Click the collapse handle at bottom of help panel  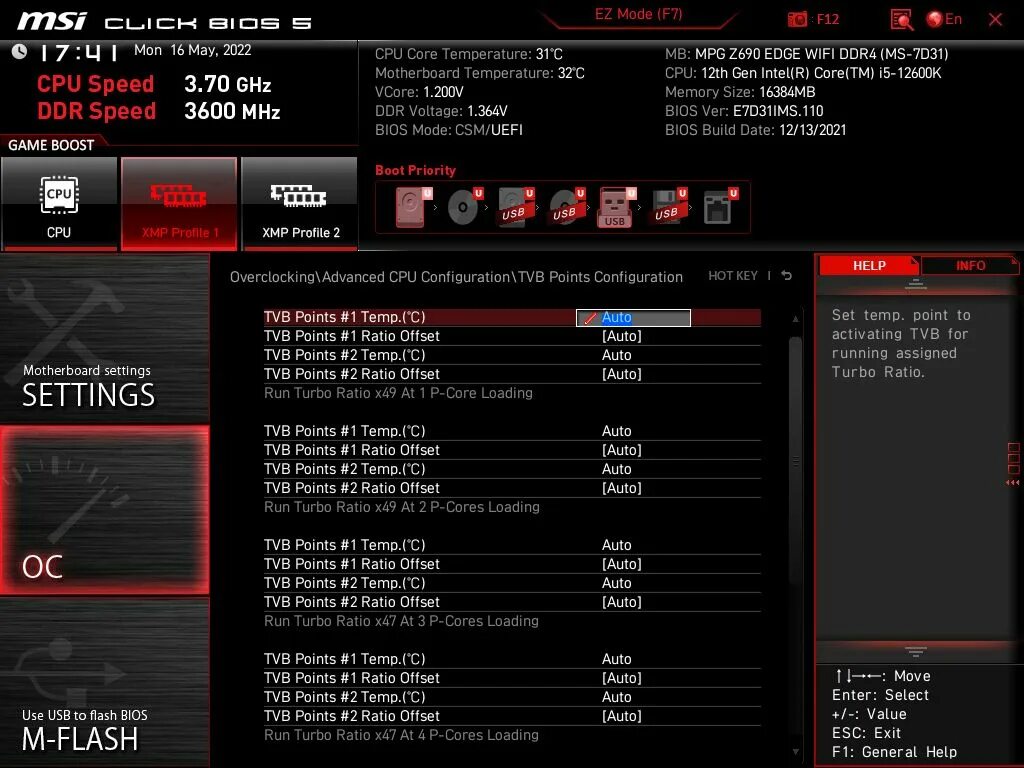click(916, 651)
